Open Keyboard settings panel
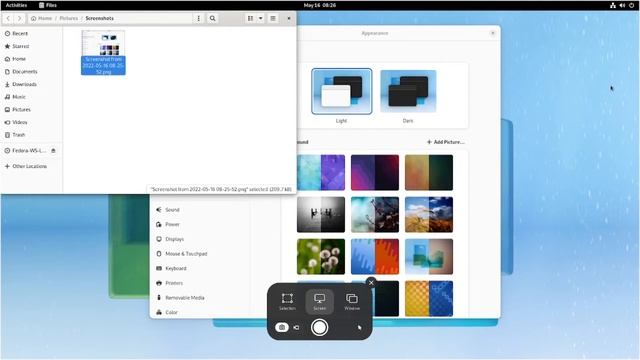The height and width of the screenshot is (360, 640). pyautogui.click(x=200, y=269)
